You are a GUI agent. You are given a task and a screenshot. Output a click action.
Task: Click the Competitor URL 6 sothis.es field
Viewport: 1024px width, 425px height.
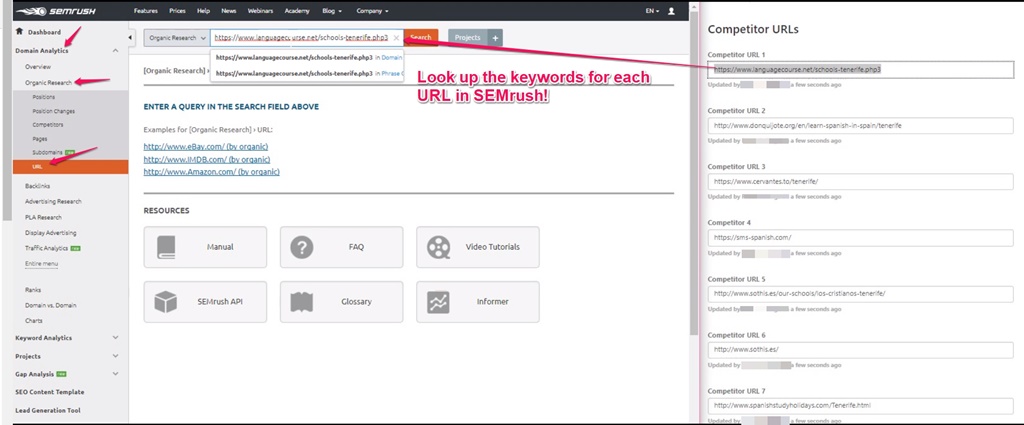tap(860, 350)
